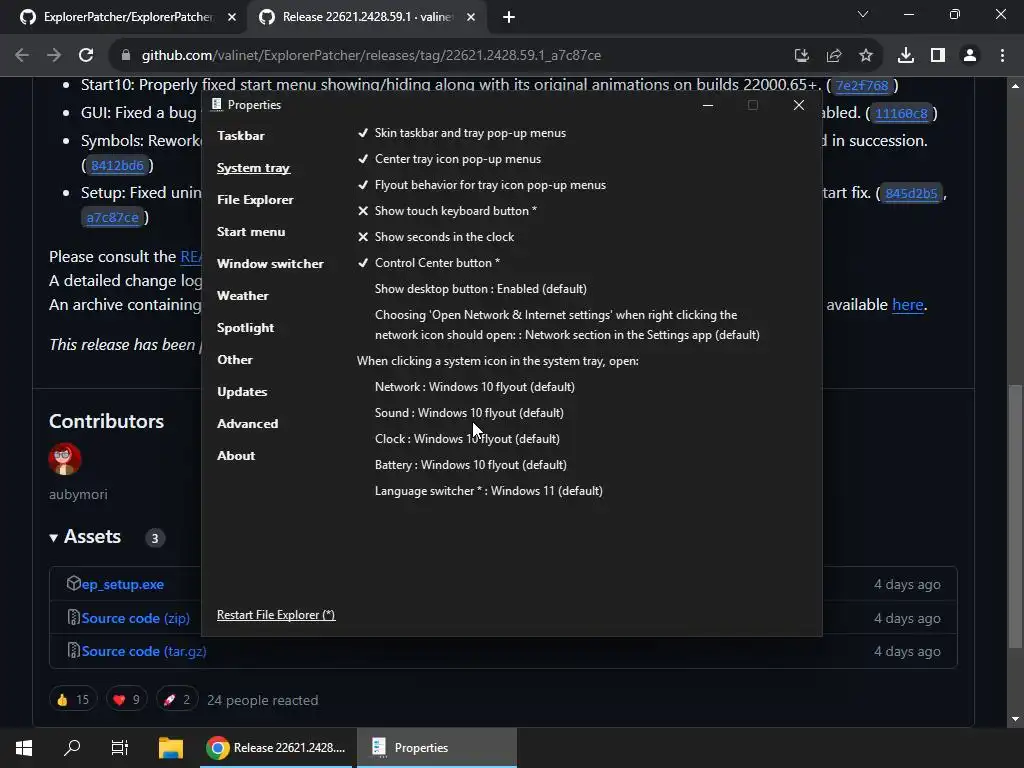Select System tray section
The height and width of the screenshot is (768, 1024).
click(x=253, y=168)
